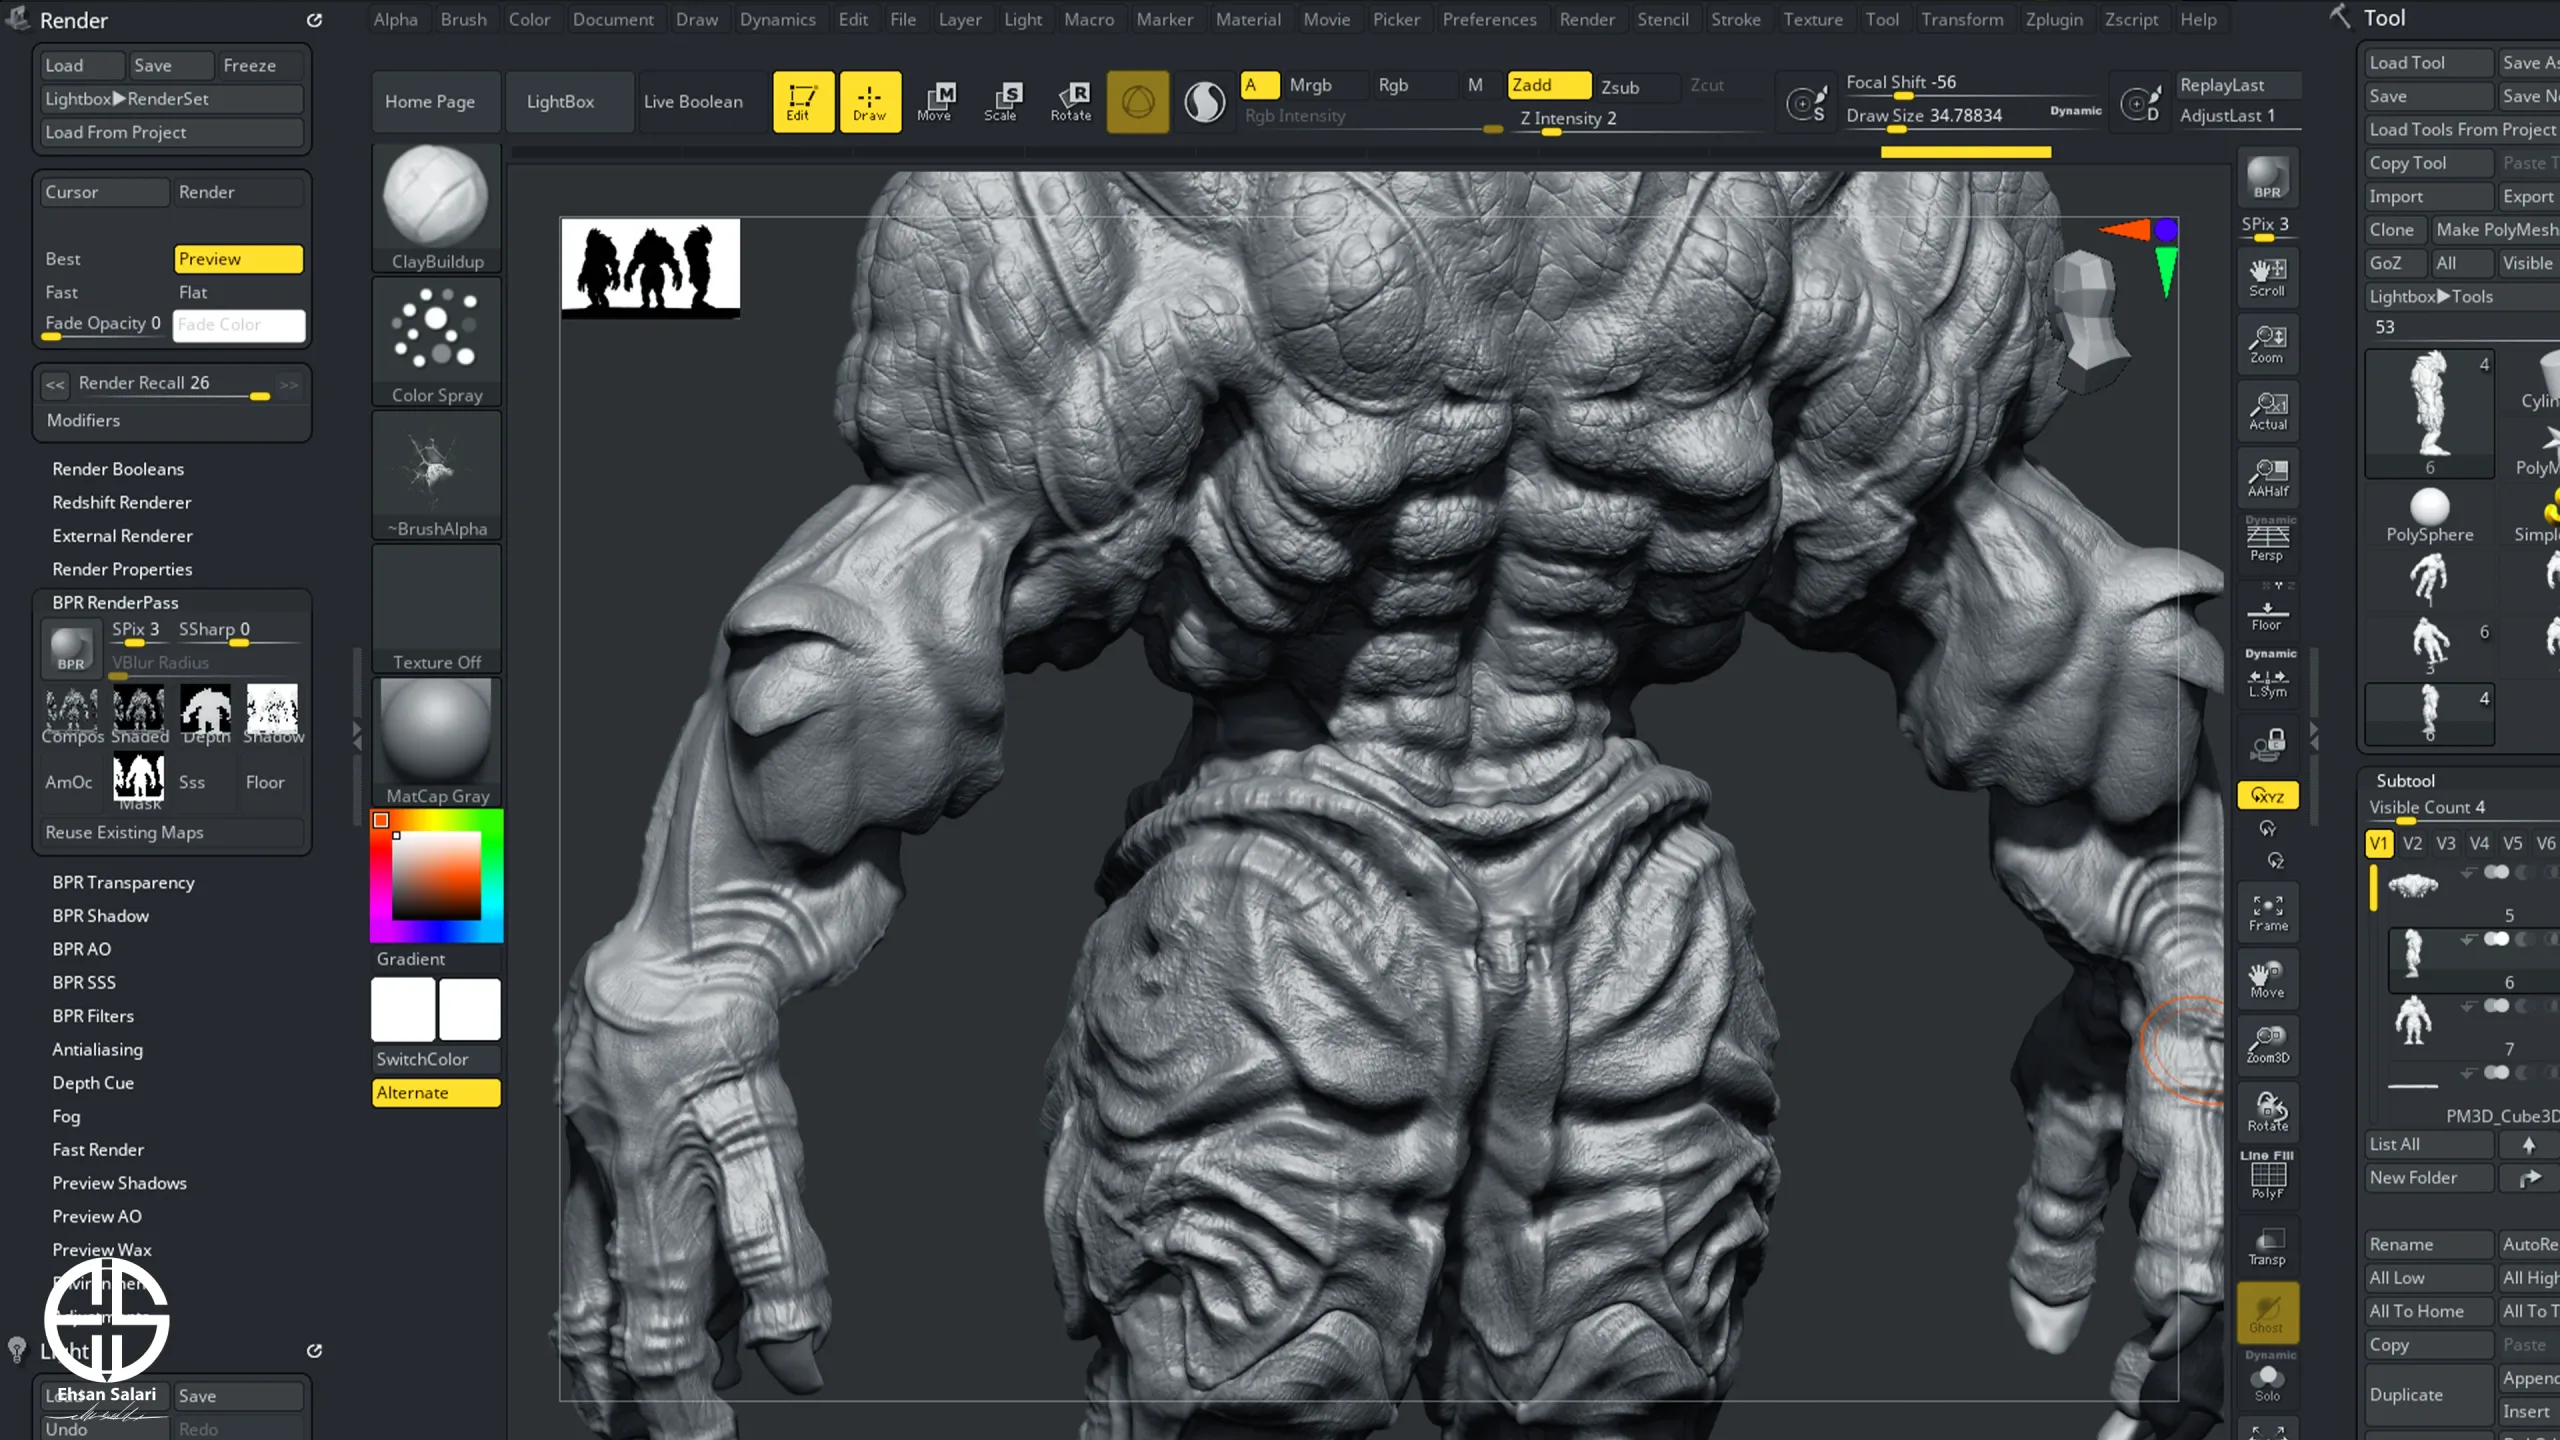The image size is (2560, 1440).
Task: Set canvas to Actual size
Action: [x=2267, y=411]
